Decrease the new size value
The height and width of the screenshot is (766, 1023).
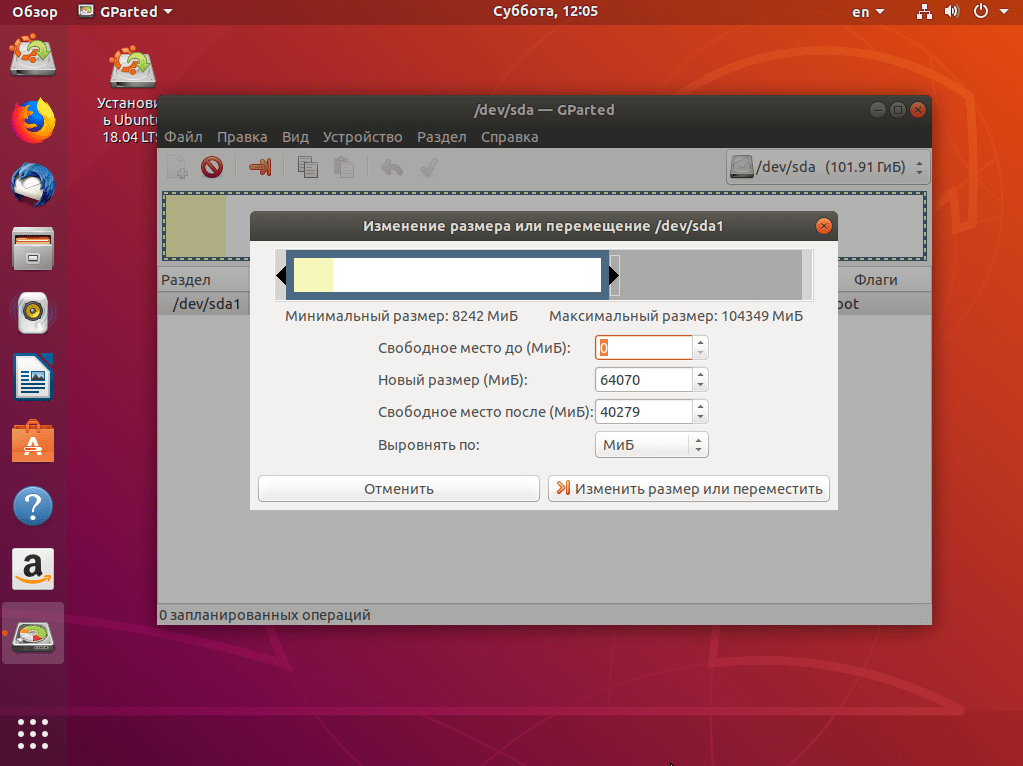click(x=700, y=385)
